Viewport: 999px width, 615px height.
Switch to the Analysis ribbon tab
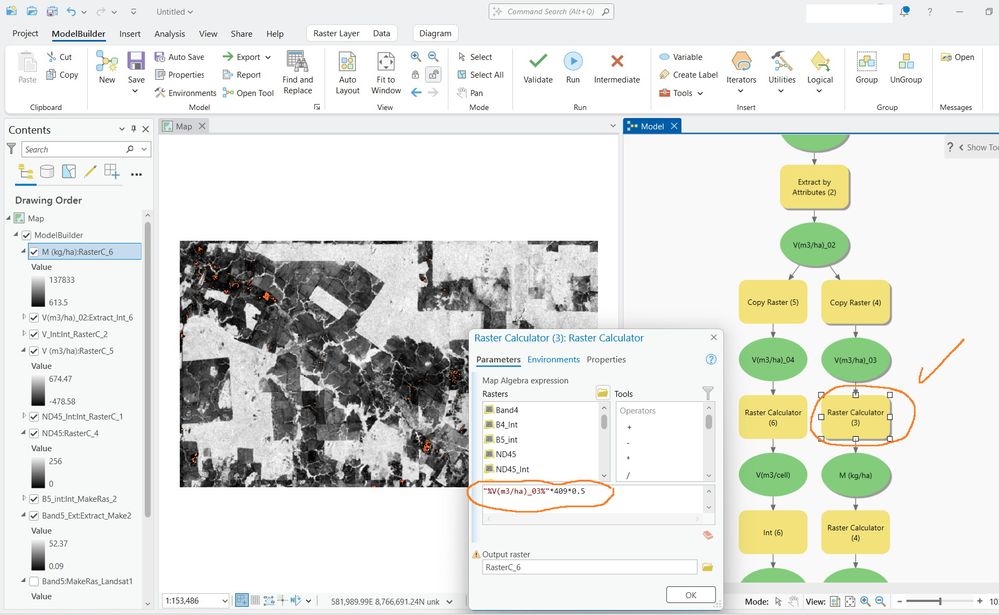click(169, 34)
